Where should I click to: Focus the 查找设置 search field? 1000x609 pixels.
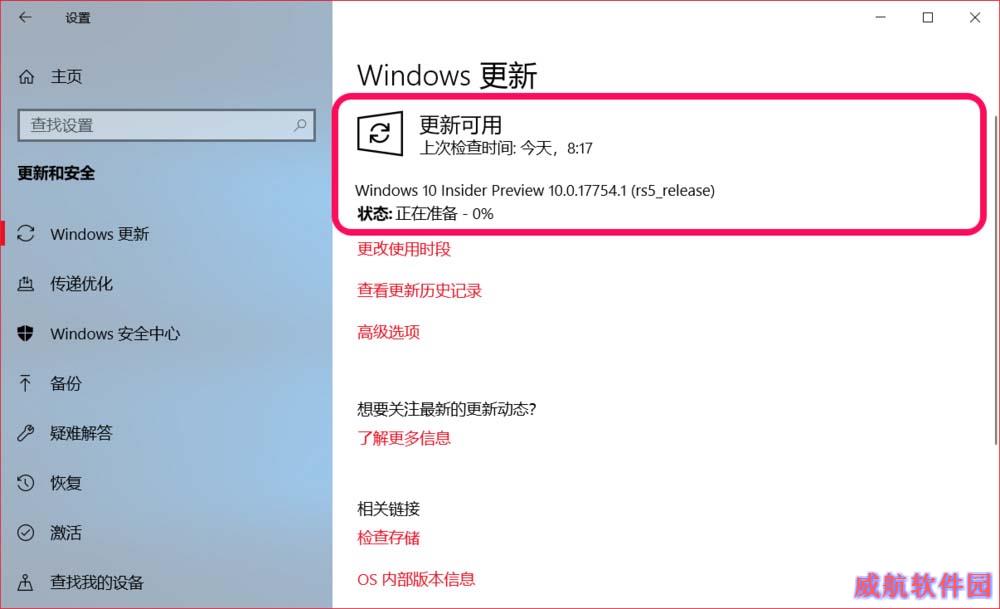(167, 125)
